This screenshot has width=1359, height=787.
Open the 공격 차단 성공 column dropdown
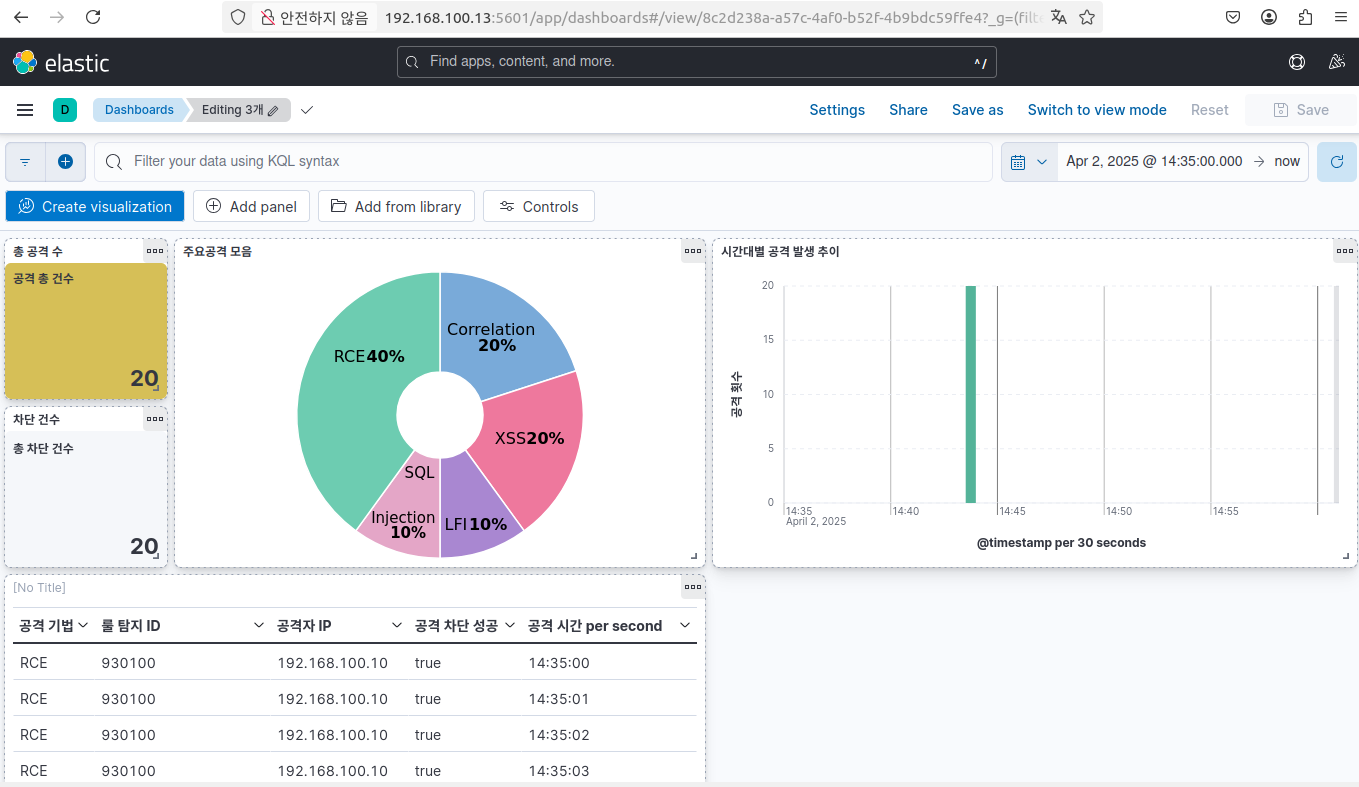509,626
